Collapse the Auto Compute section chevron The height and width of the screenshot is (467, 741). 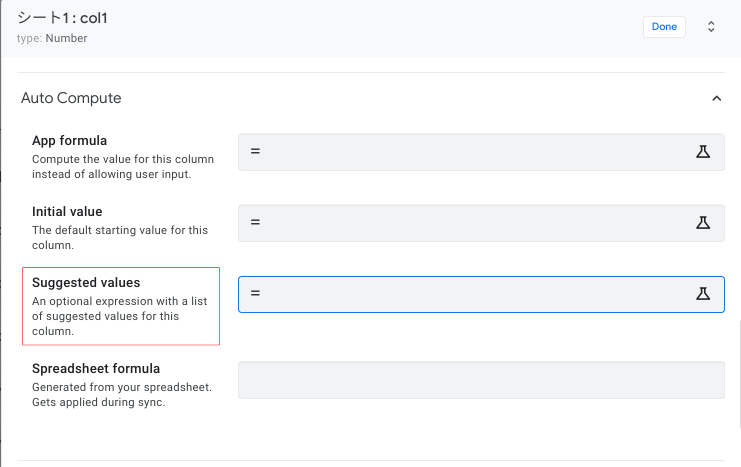coord(716,98)
